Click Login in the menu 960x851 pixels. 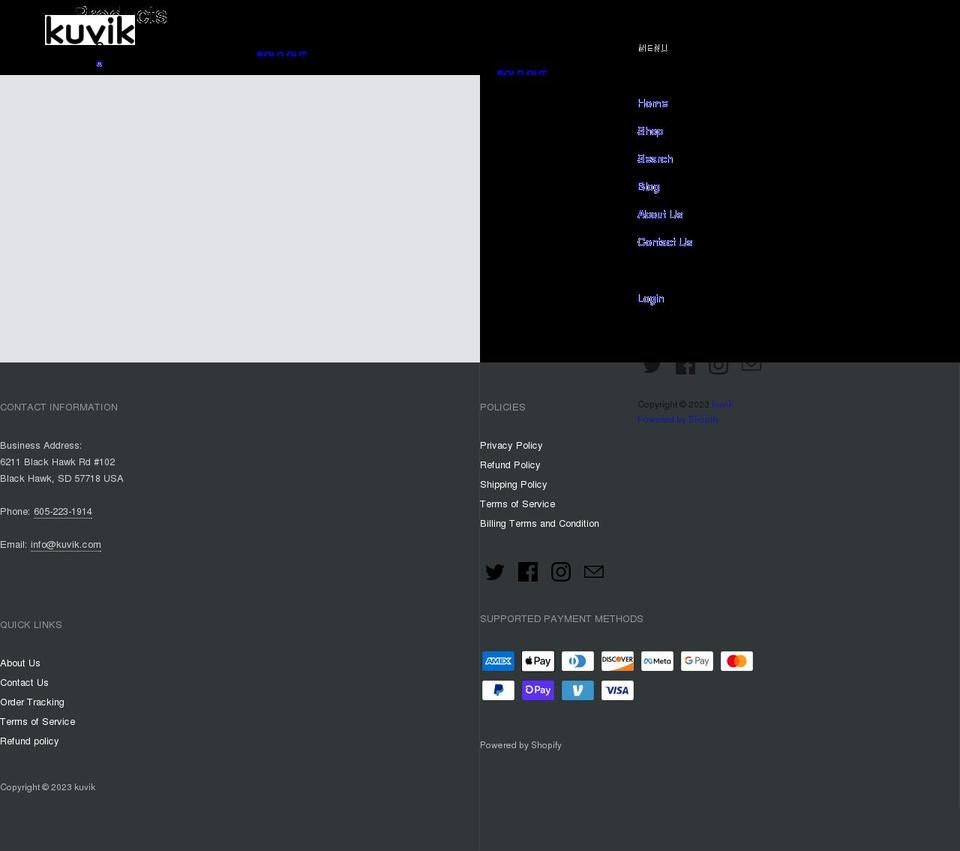click(x=651, y=299)
